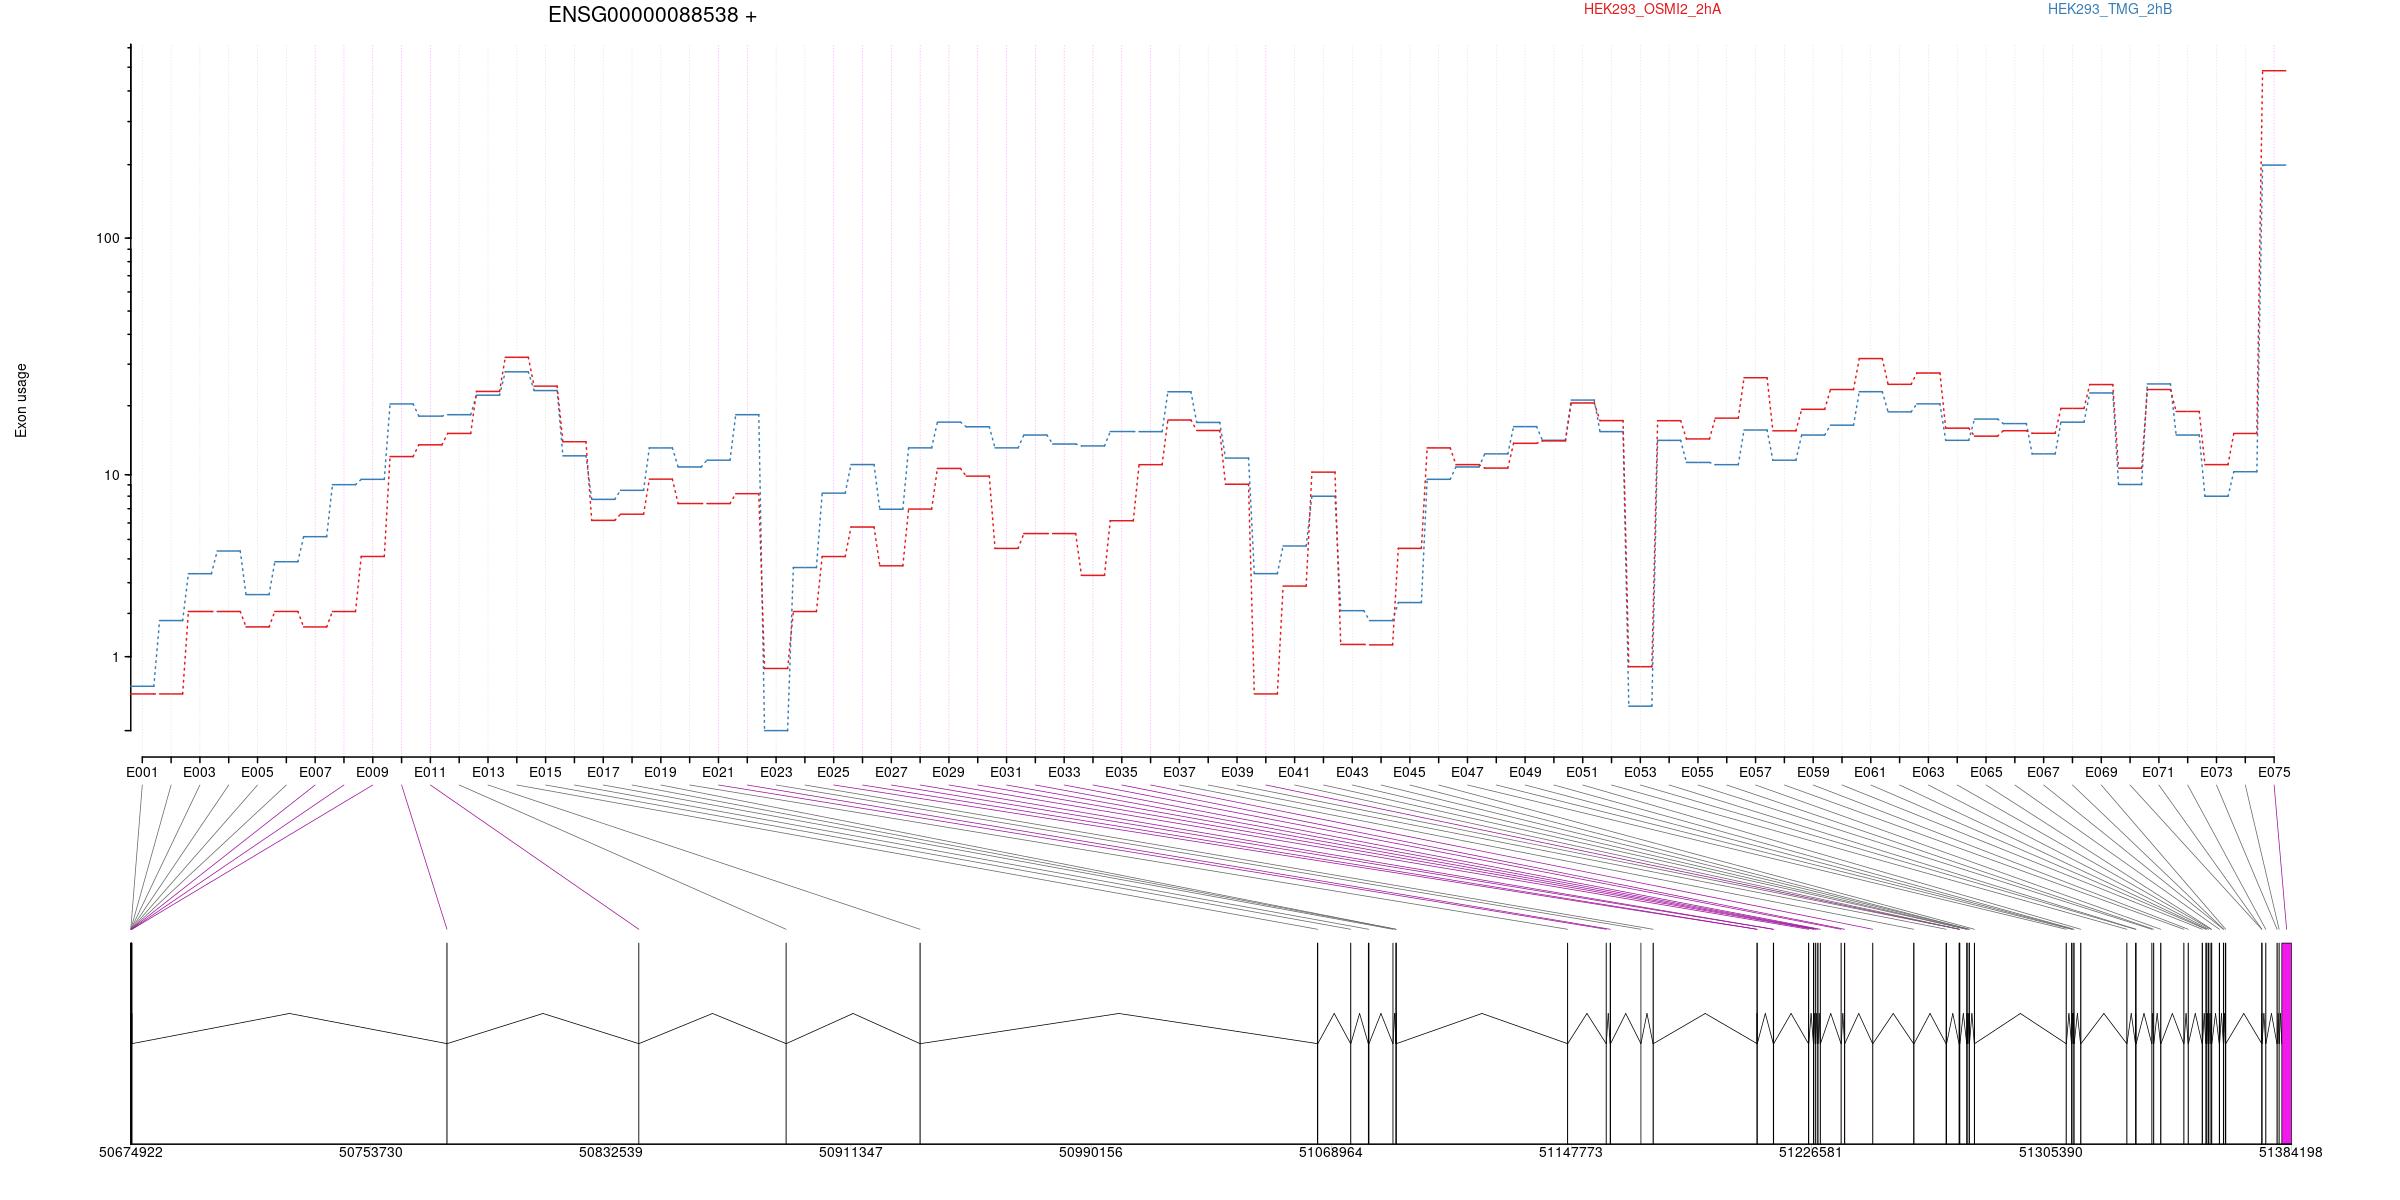This screenshot has height=1200, width=2400.
Task: Click exon label E027
Action: [x=891, y=772]
